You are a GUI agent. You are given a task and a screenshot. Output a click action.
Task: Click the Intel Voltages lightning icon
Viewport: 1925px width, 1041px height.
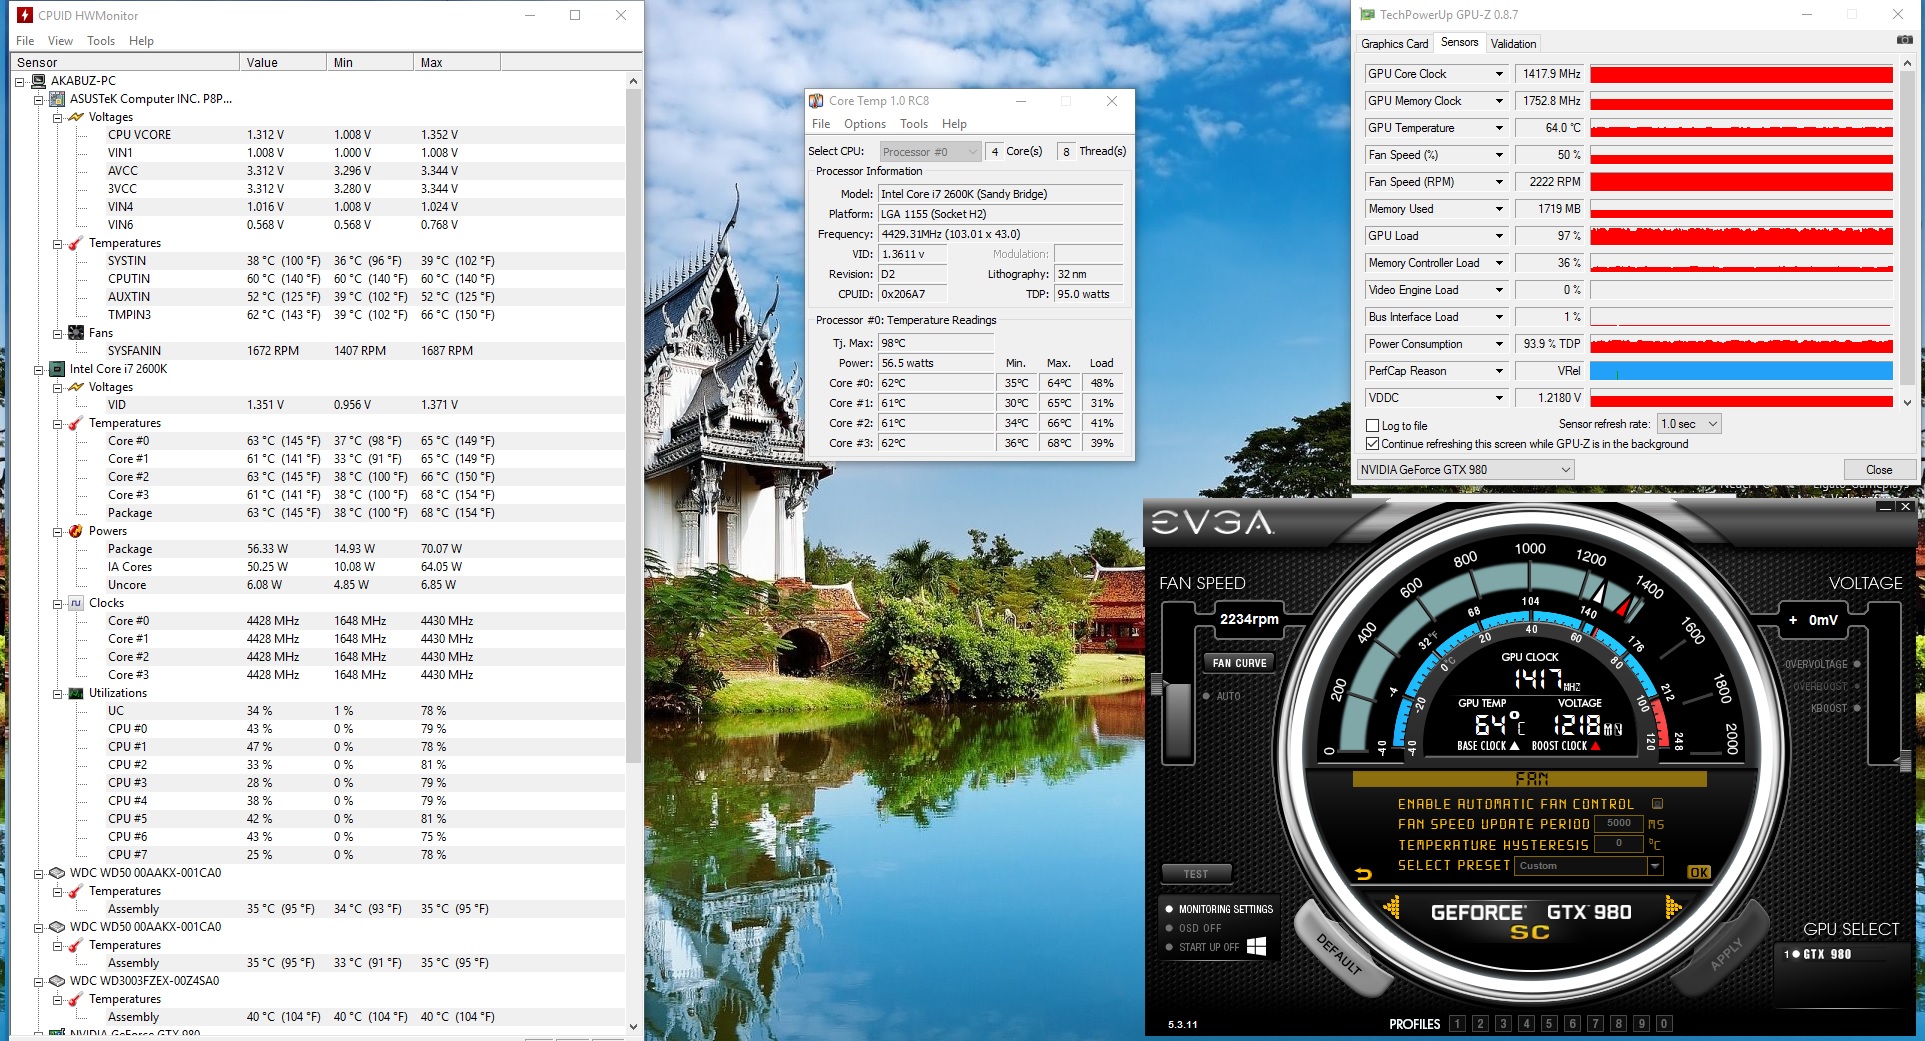pos(76,387)
